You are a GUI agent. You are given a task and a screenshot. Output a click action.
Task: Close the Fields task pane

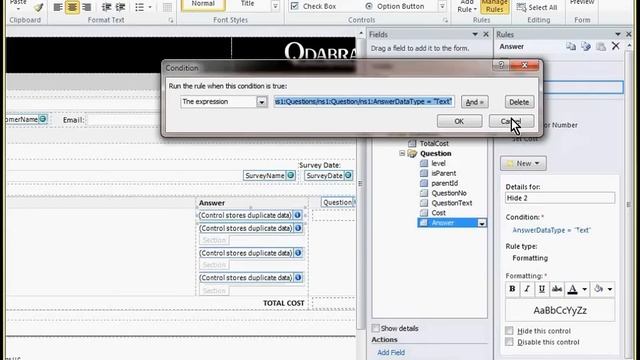(486, 35)
